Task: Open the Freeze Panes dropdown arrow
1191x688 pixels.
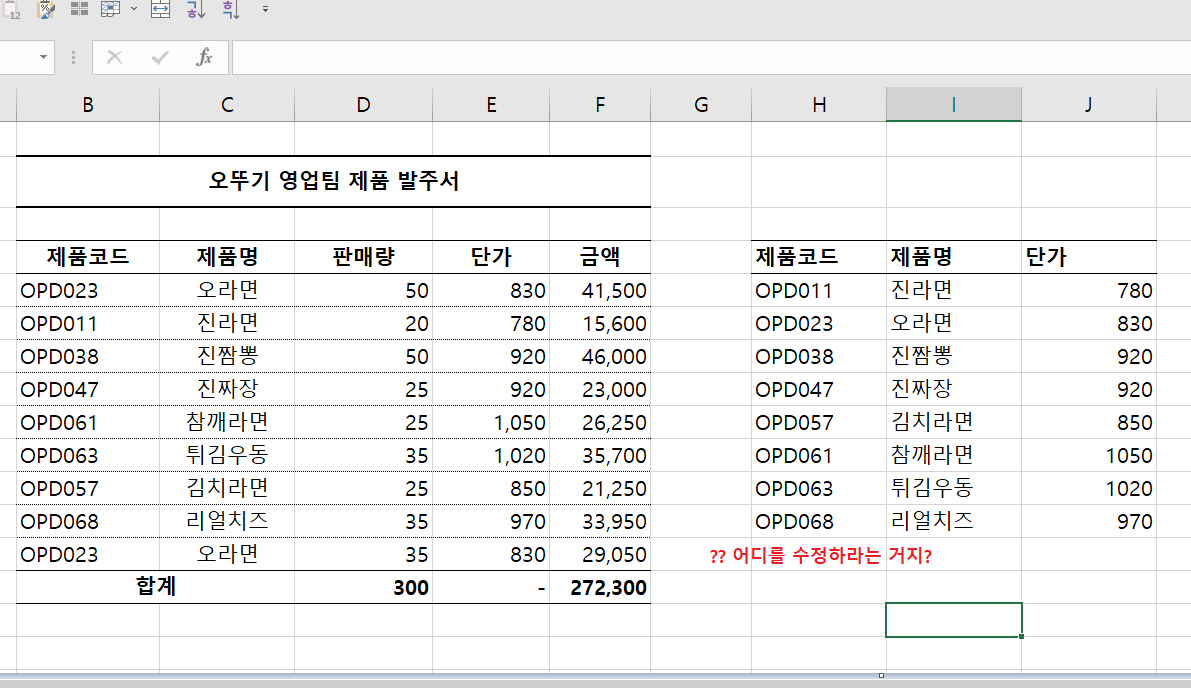Action: [134, 9]
